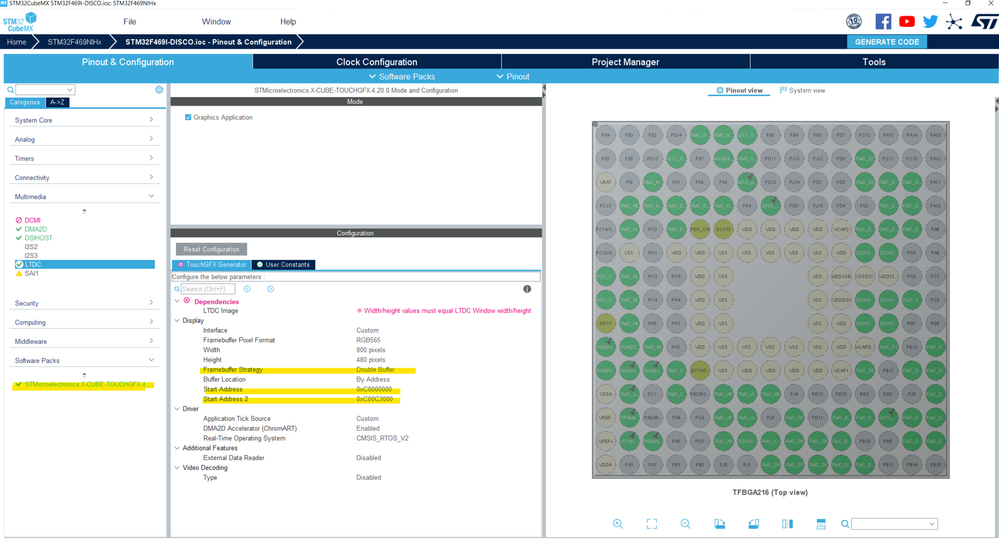Click the previous search result arrow icon
Image resolution: width=999 pixels, height=540 pixels.
(247, 289)
